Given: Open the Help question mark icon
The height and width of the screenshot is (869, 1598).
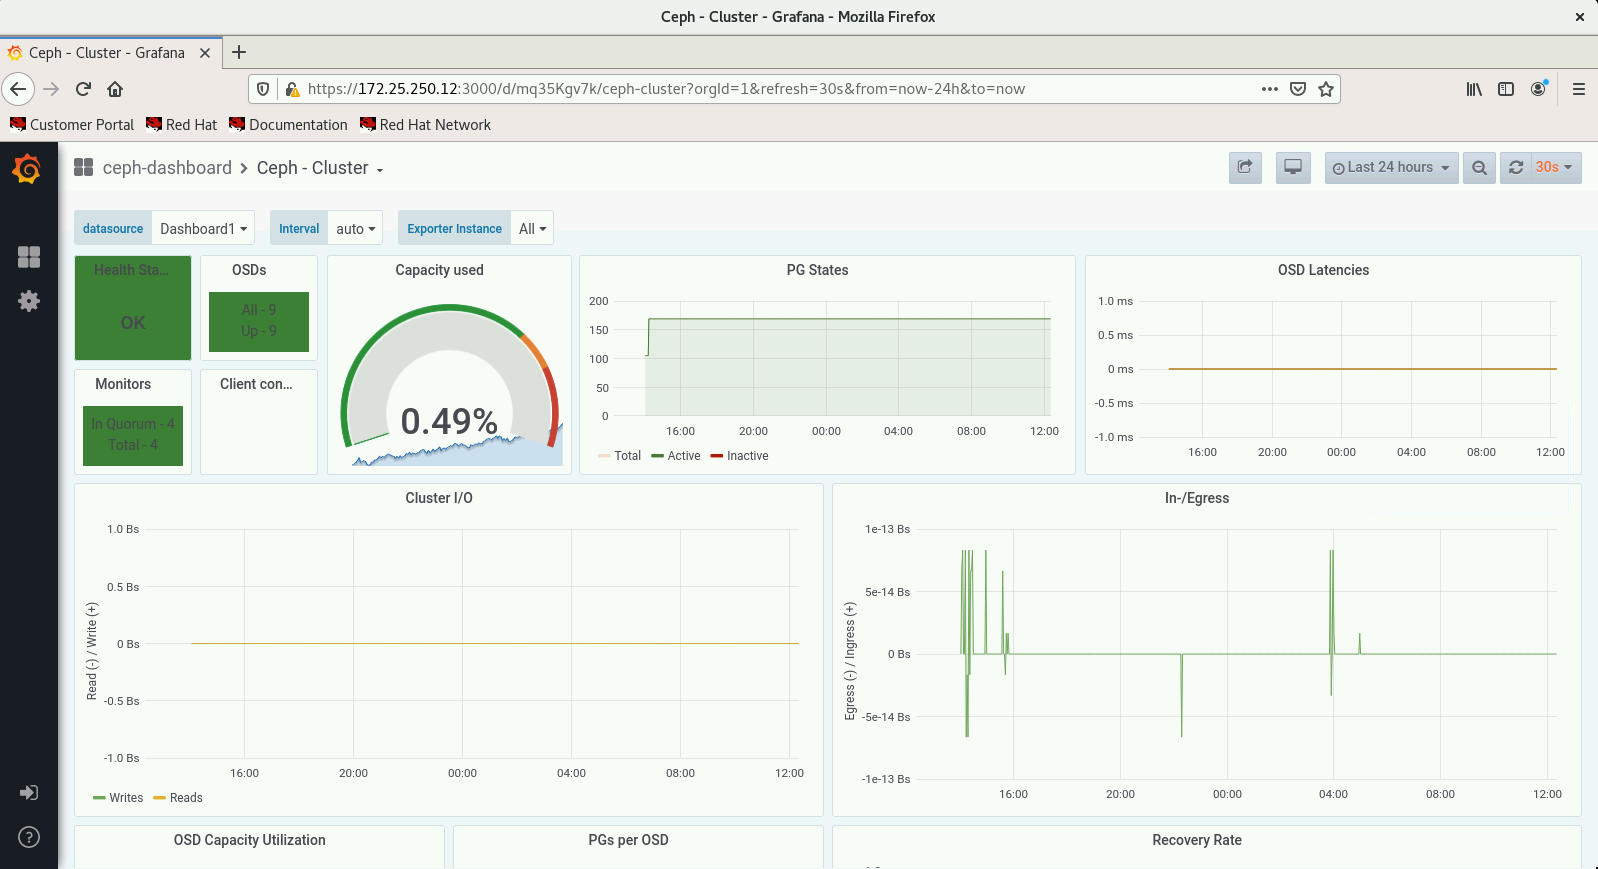Looking at the screenshot, I should (29, 837).
